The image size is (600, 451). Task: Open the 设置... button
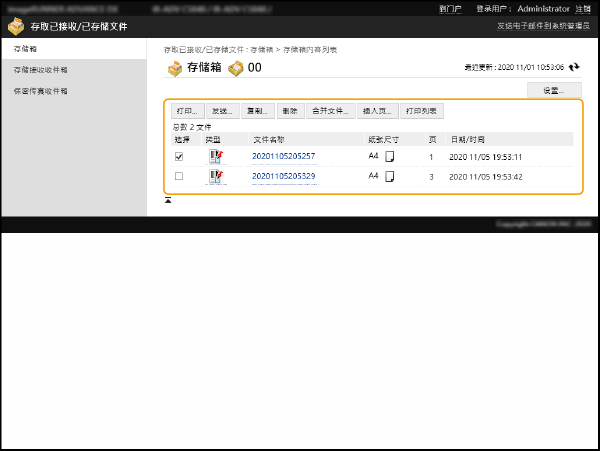(553, 90)
